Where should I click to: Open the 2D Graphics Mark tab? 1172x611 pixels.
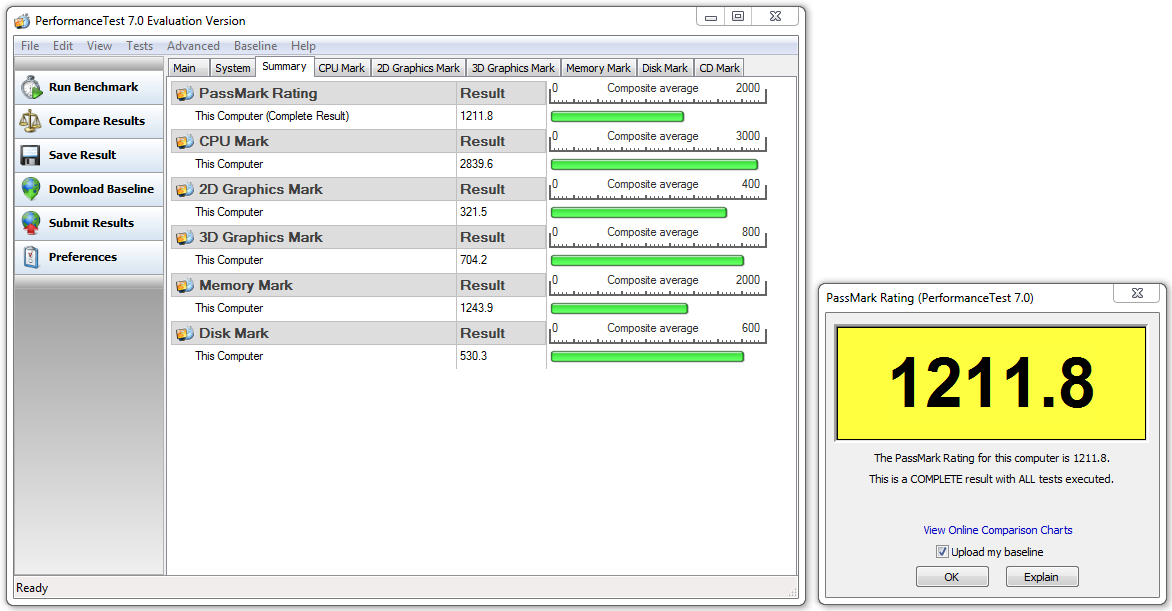click(x=418, y=67)
